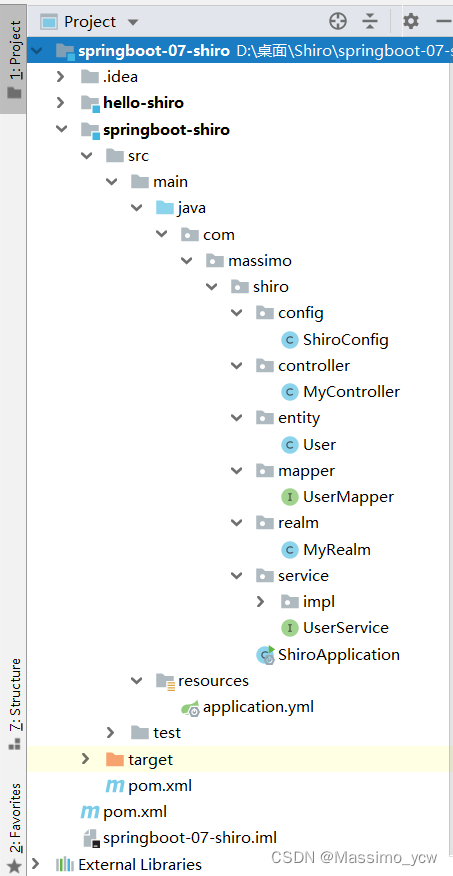Click the Maven icon of the root pom.xml
453x876 pixels.
90,811
